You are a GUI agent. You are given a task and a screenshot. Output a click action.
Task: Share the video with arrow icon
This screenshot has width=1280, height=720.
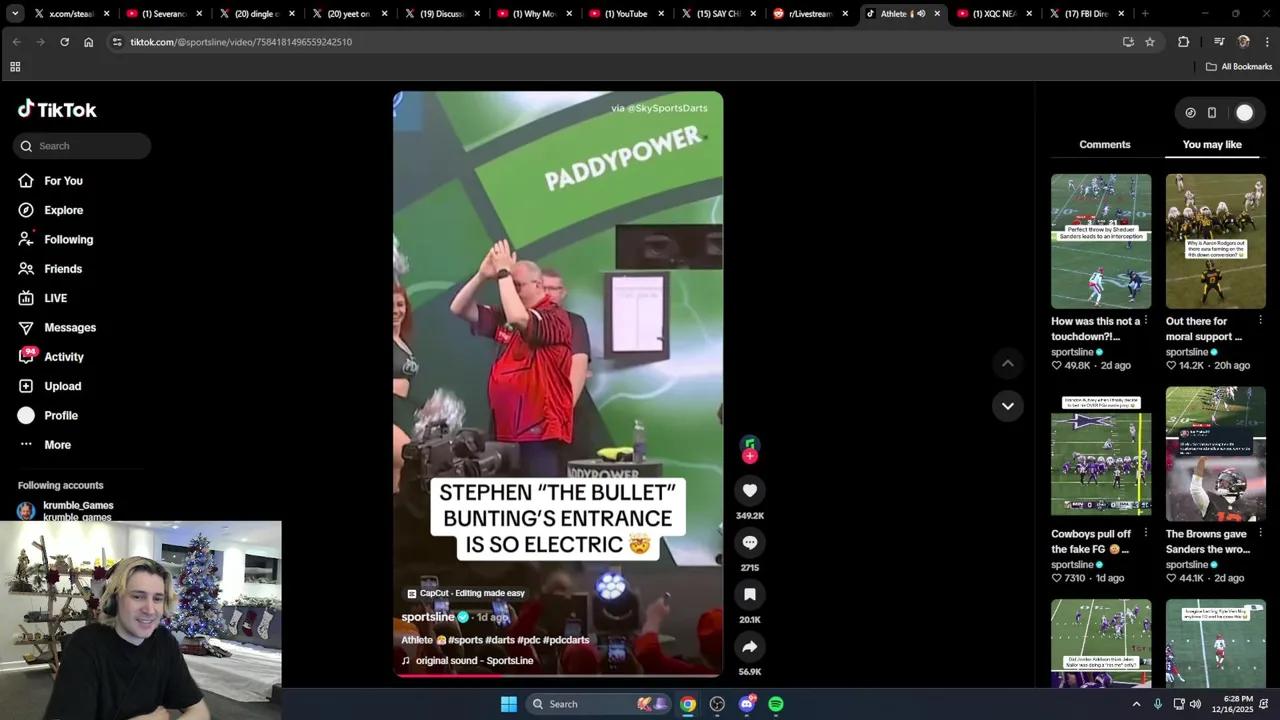(x=750, y=646)
